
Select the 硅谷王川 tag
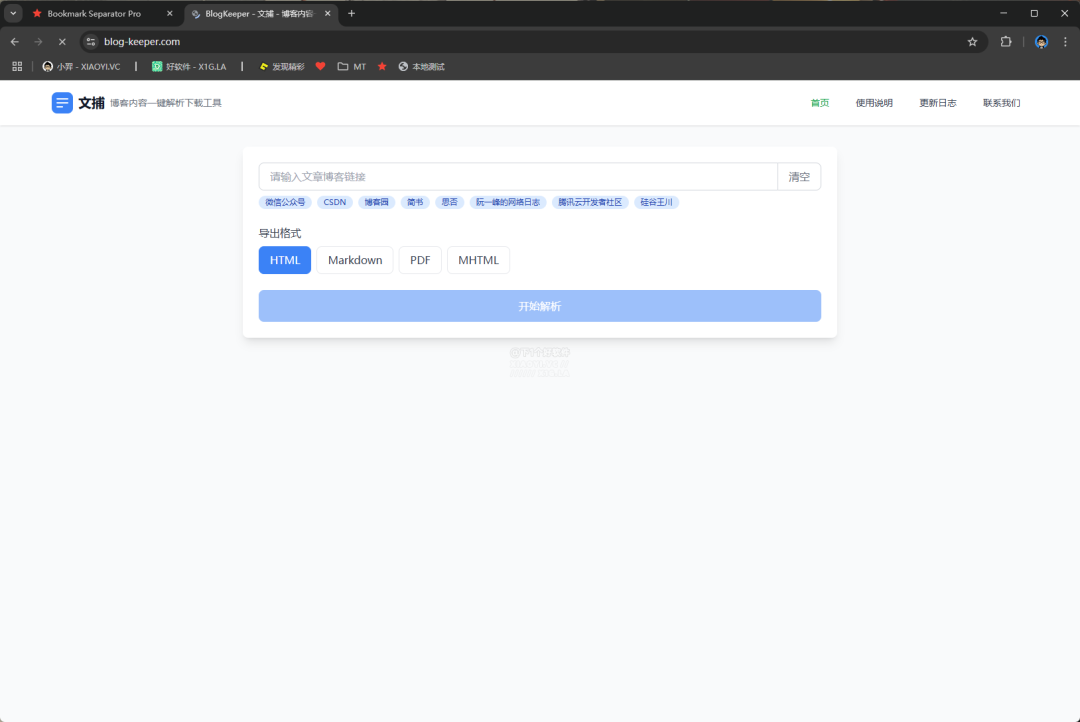click(656, 203)
